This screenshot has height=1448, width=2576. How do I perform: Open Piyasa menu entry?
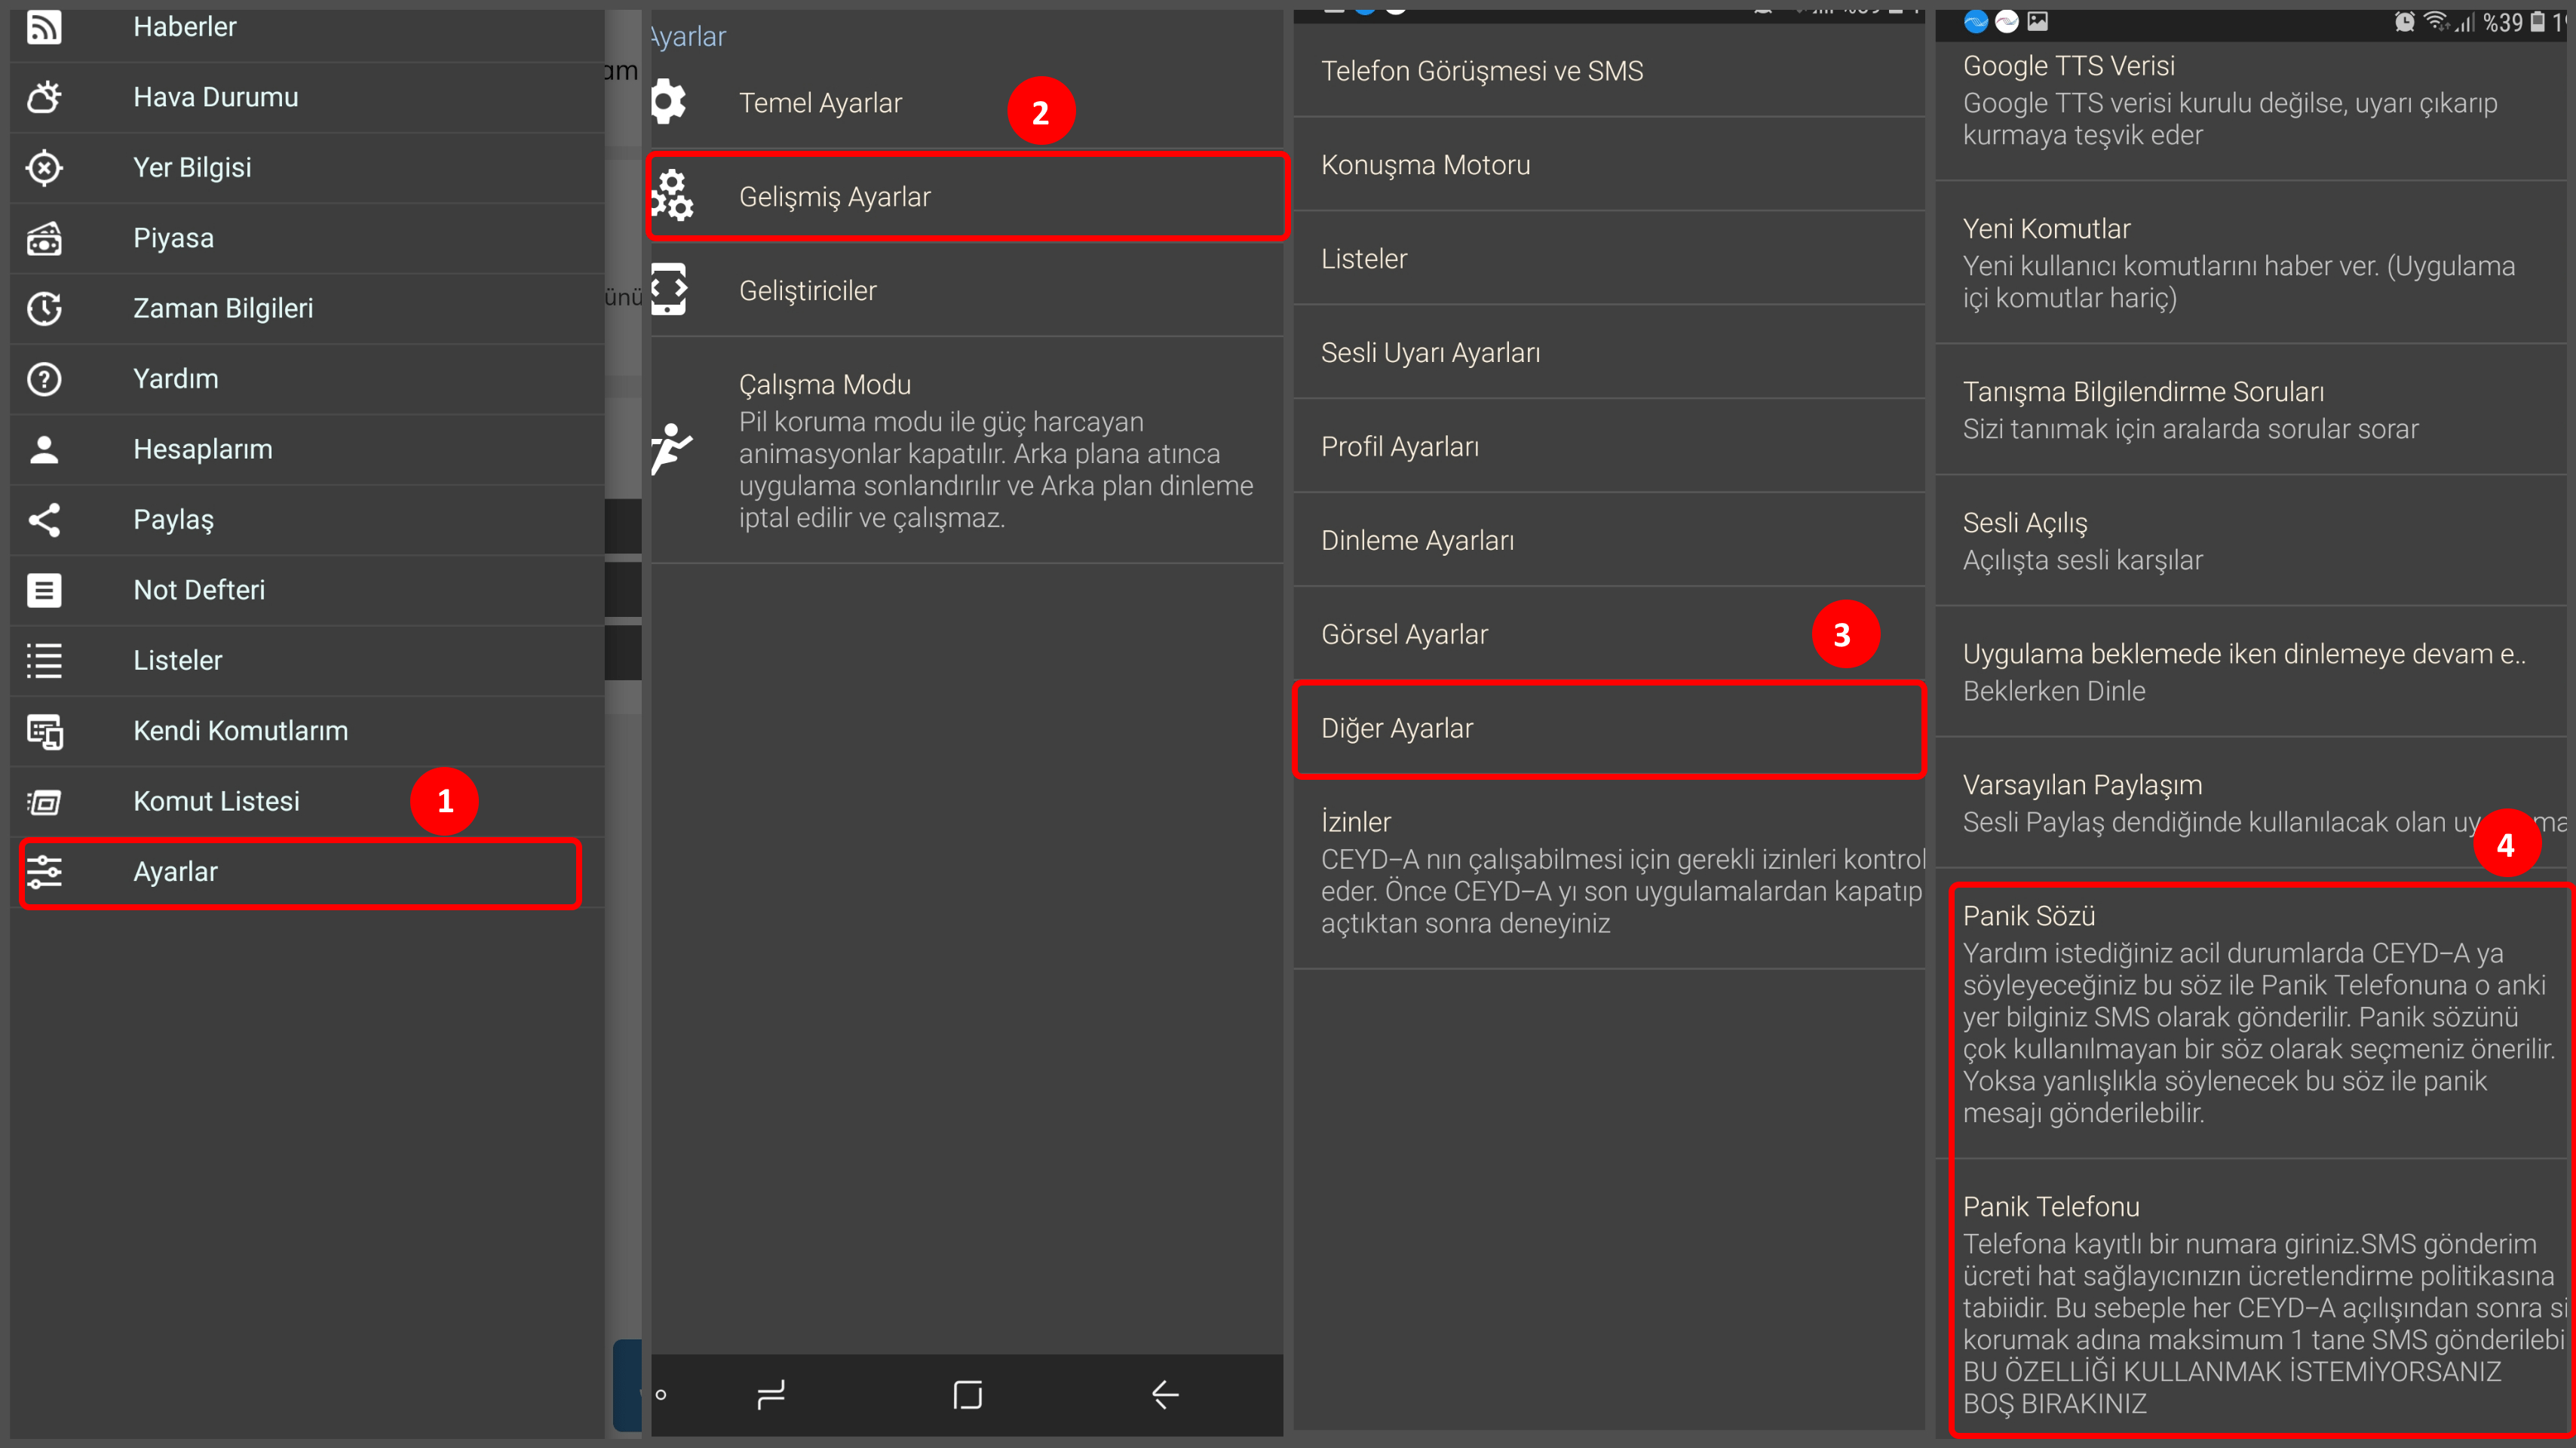(x=307, y=238)
